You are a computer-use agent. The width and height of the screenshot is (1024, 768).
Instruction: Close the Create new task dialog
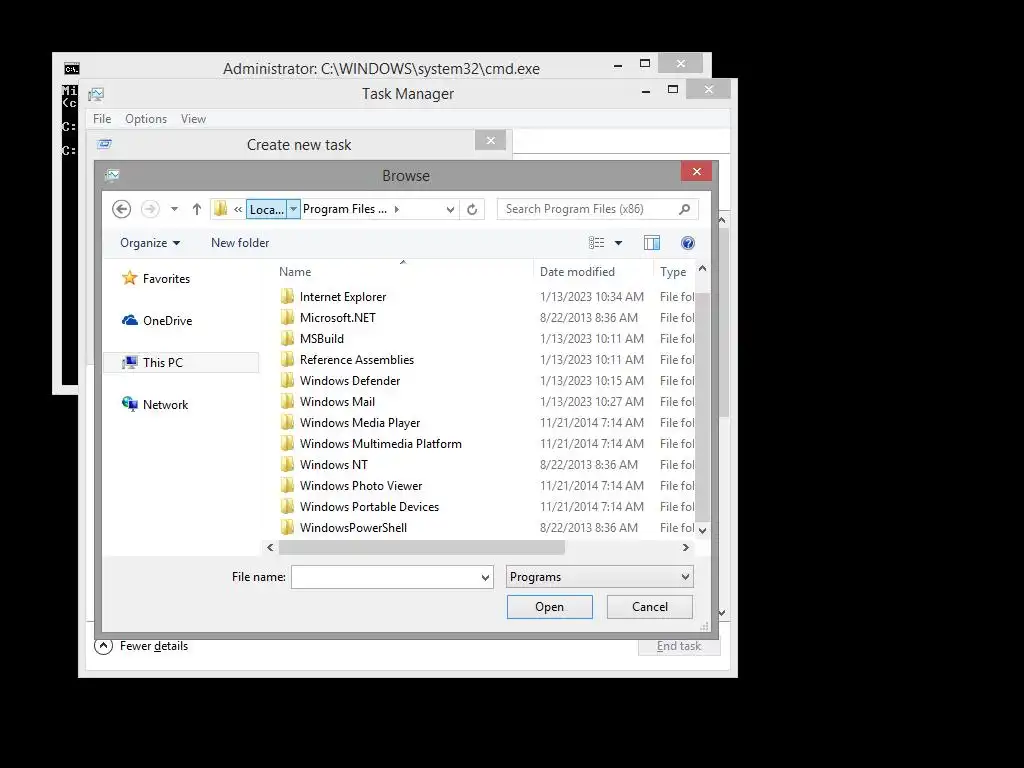pos(490,140)
